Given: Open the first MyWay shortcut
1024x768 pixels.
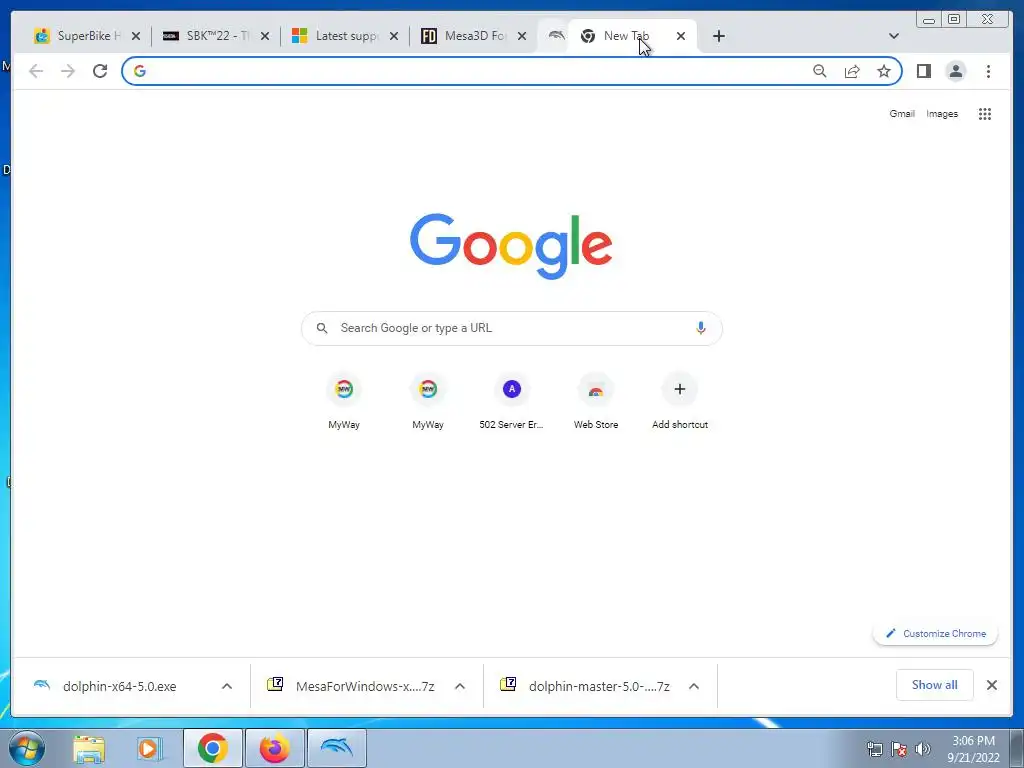Looking at the screenshot, I should pos(344,402).
